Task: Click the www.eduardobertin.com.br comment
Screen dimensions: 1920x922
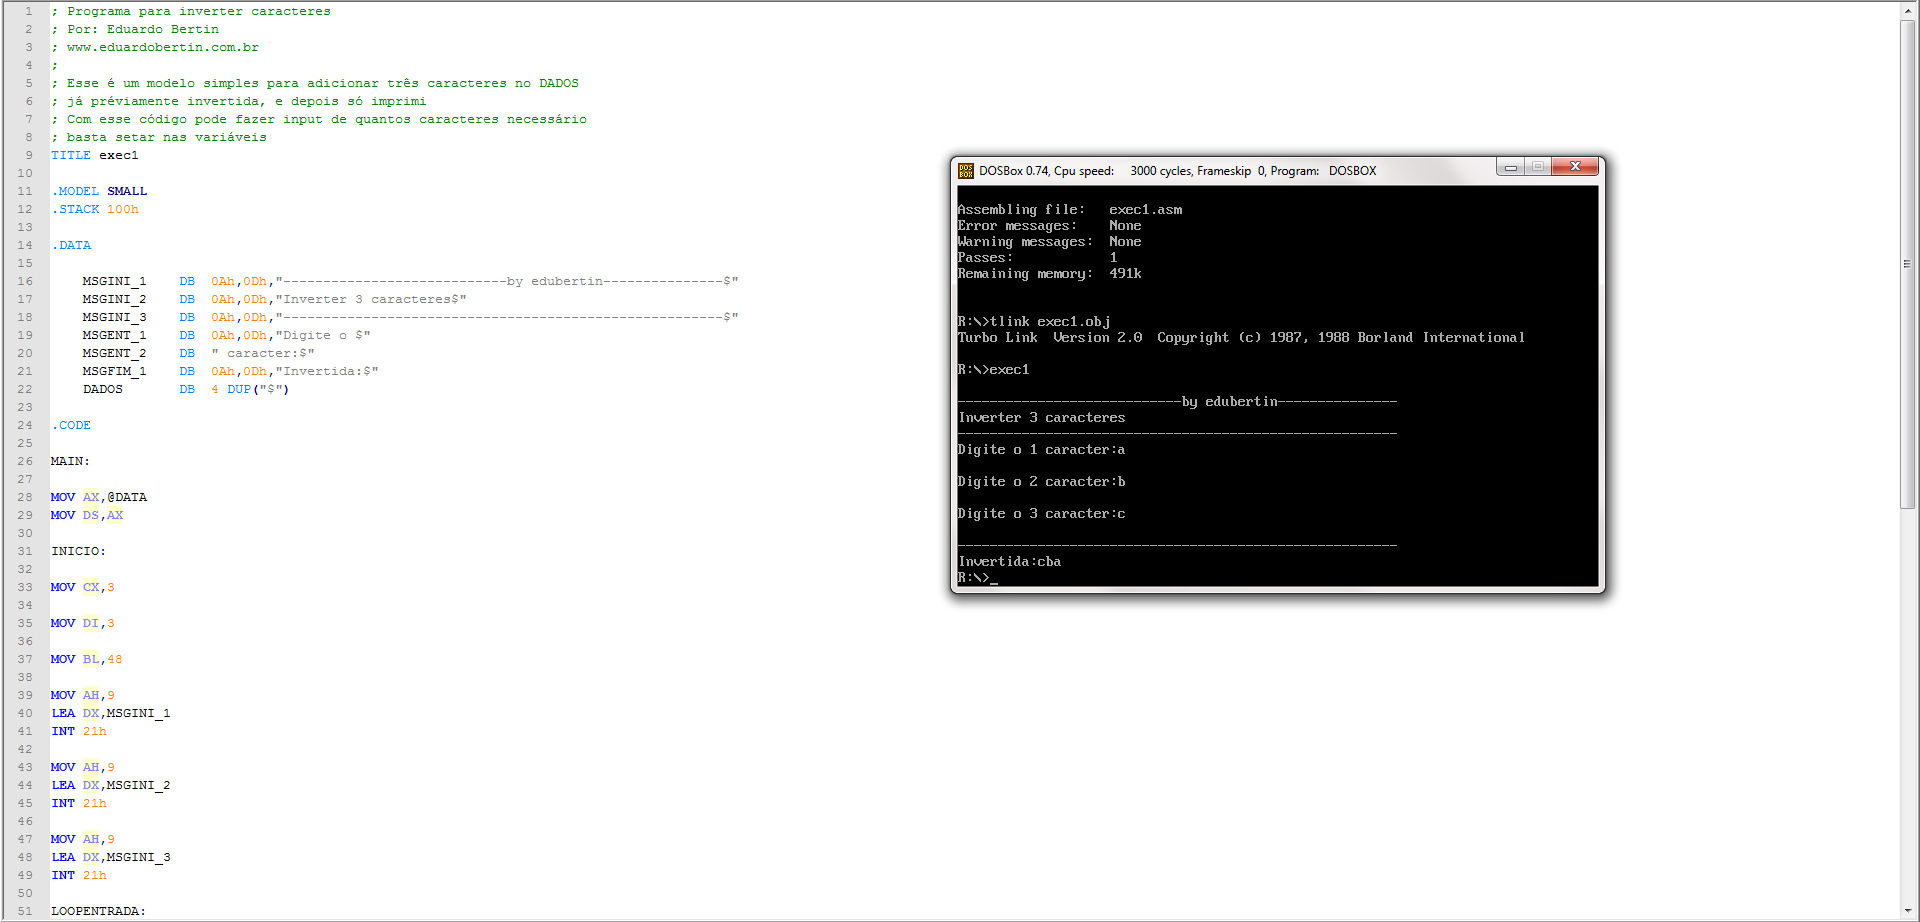Action: (x=162, y=47)
